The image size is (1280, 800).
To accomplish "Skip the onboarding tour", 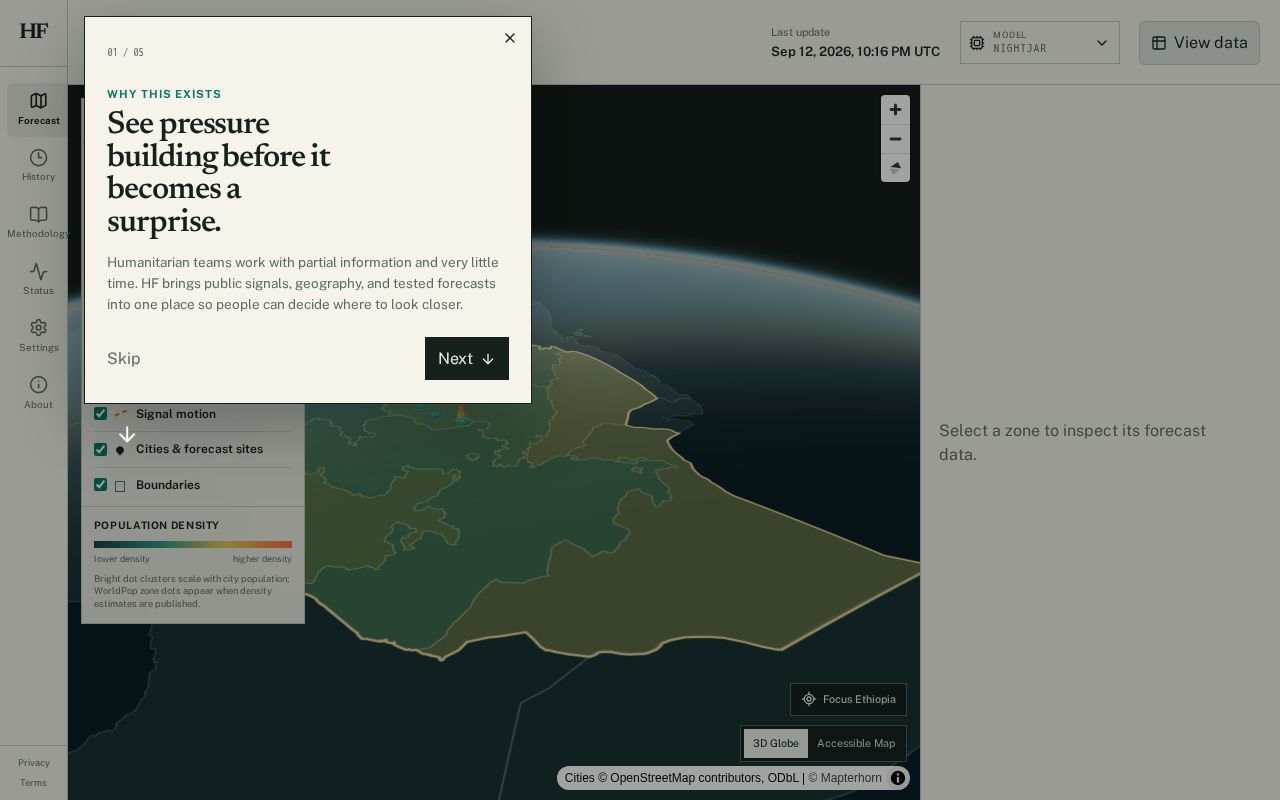I will click(124, 358).
